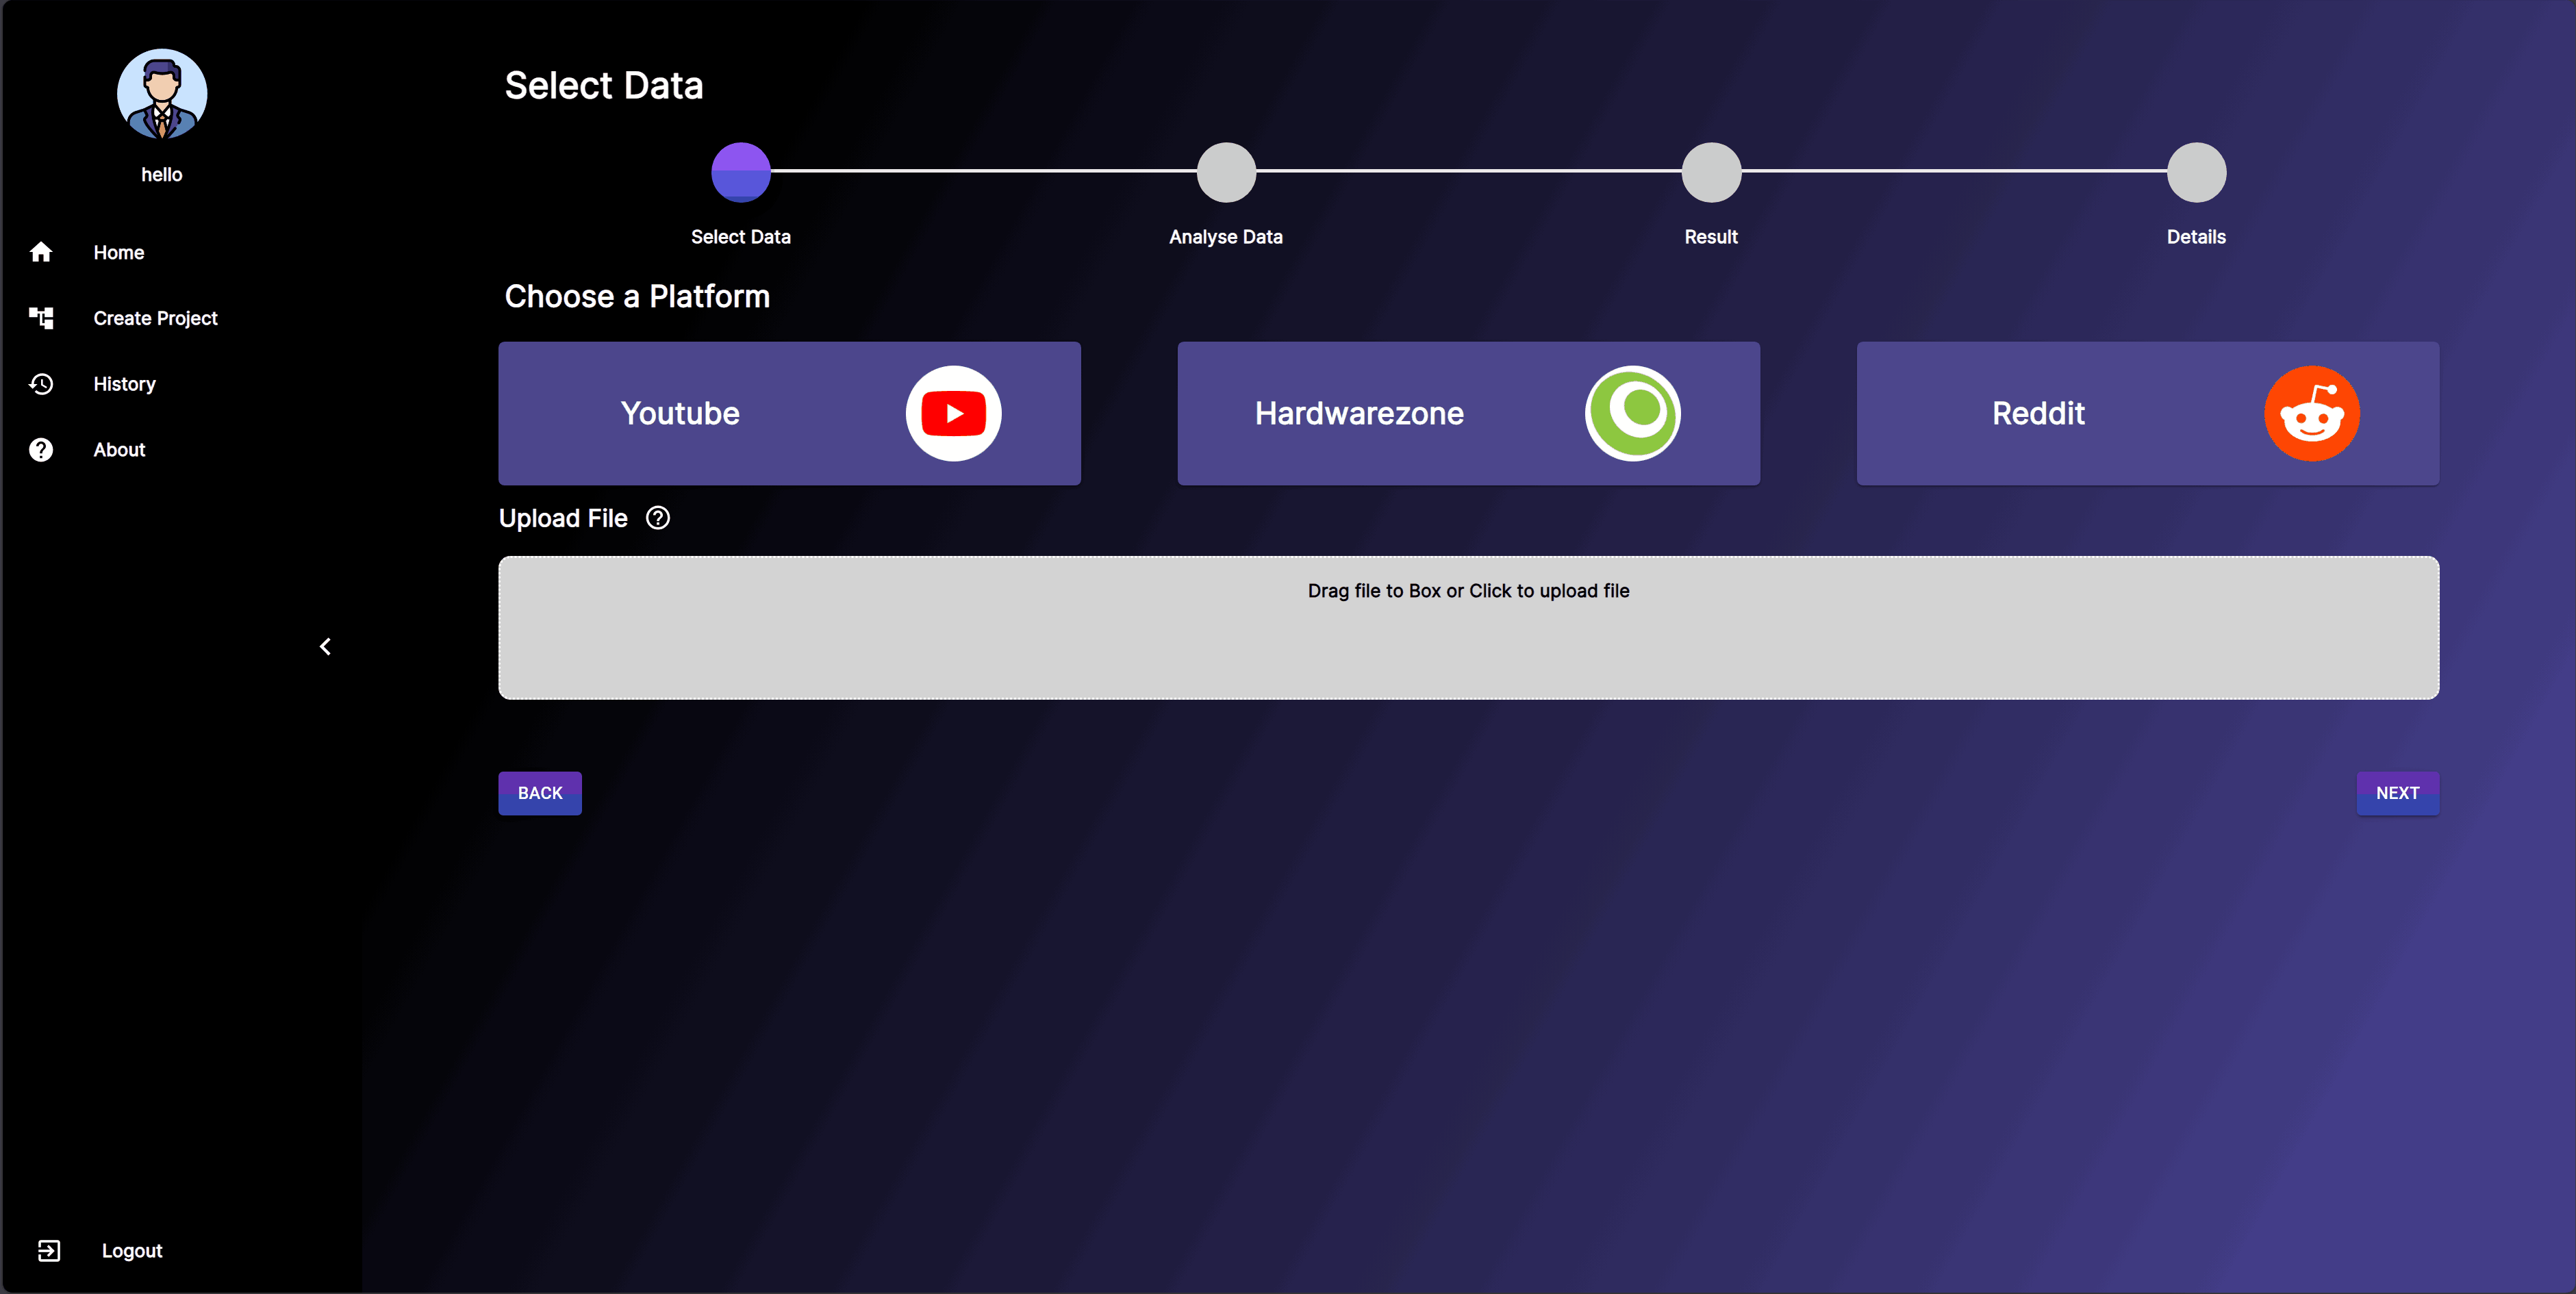
Task: Click the 'Analyse Data' step label
Action: (x=1226, y=237)
